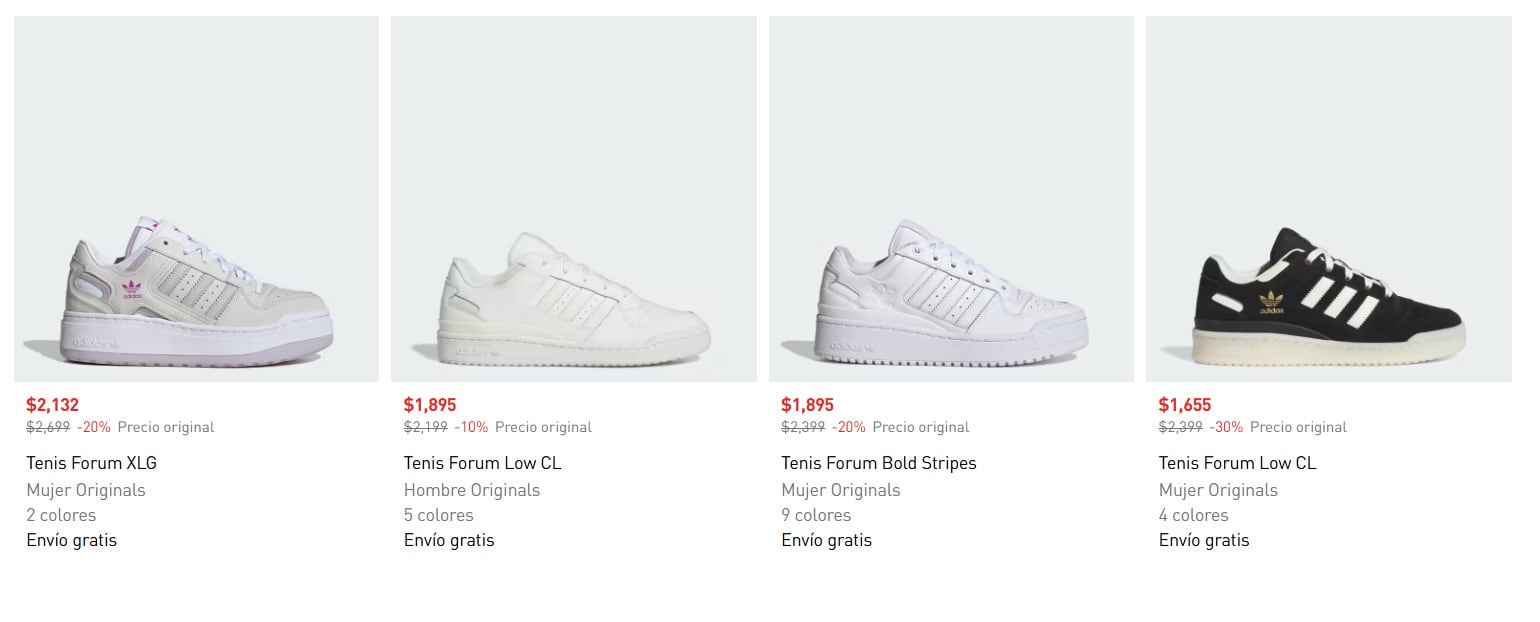Click Mujer Originals under Tenis Forum XLG
The height and width of the screenshot is (622, 1540).
point(85,490)
